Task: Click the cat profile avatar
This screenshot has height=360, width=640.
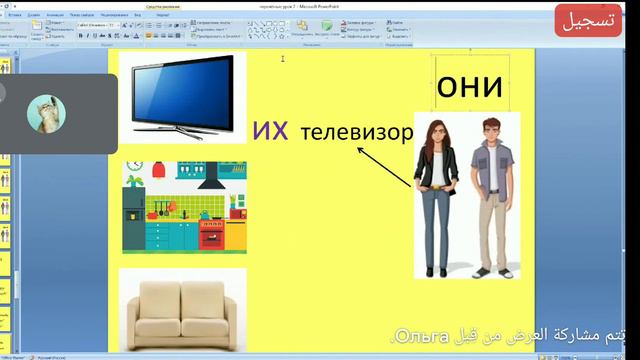Action: [46, 114]
